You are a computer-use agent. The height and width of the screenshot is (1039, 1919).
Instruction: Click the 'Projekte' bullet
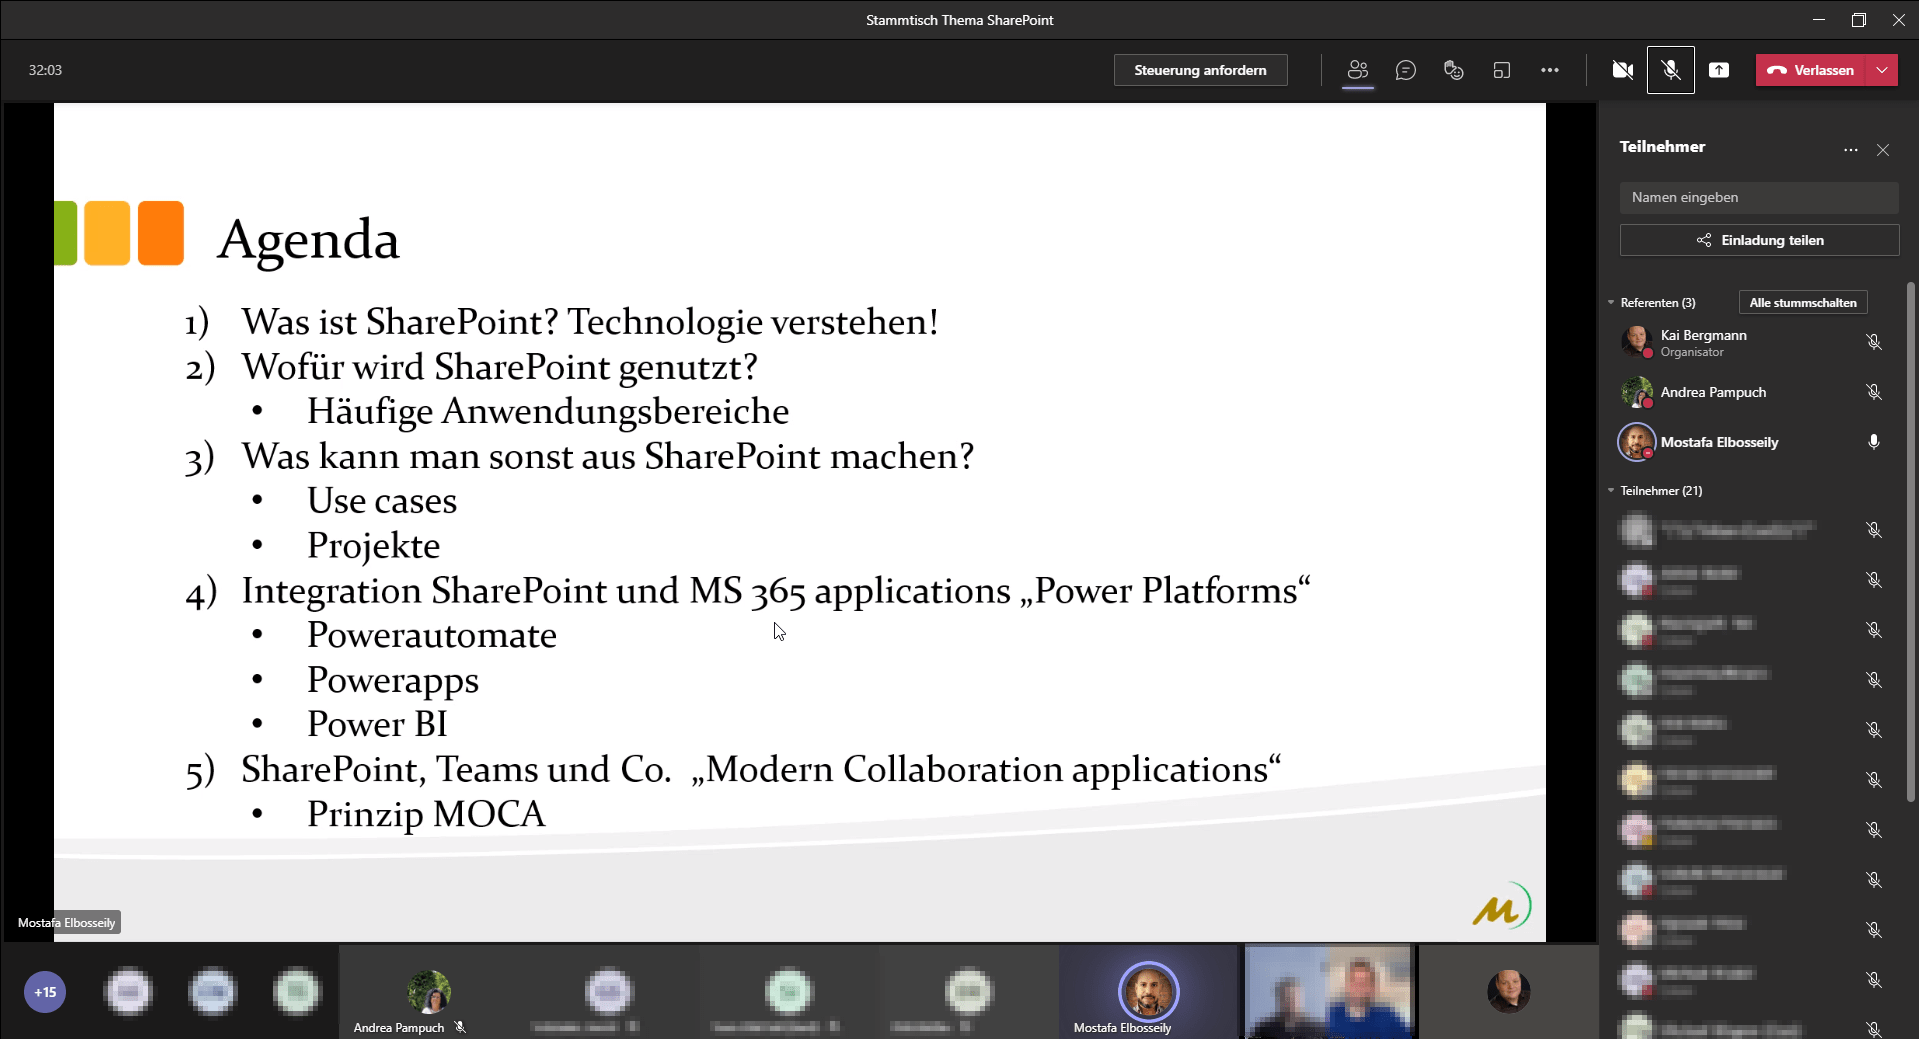373,546
